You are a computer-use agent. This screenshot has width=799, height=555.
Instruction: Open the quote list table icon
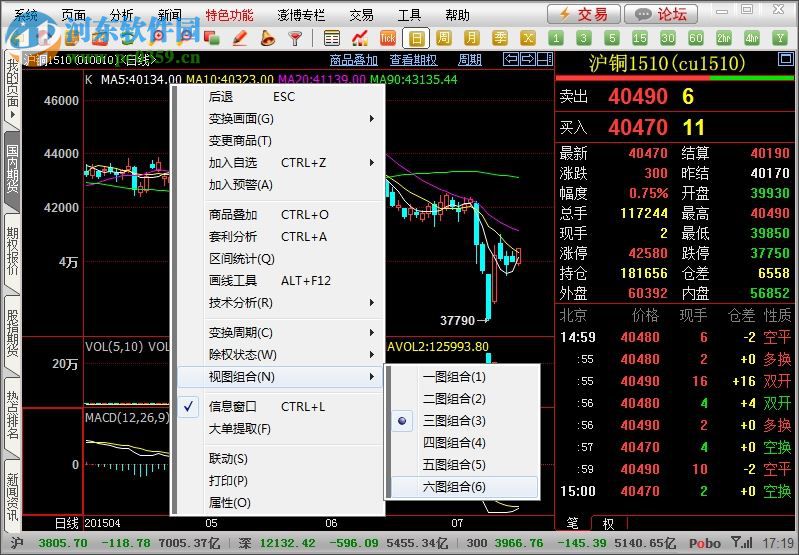332,38
